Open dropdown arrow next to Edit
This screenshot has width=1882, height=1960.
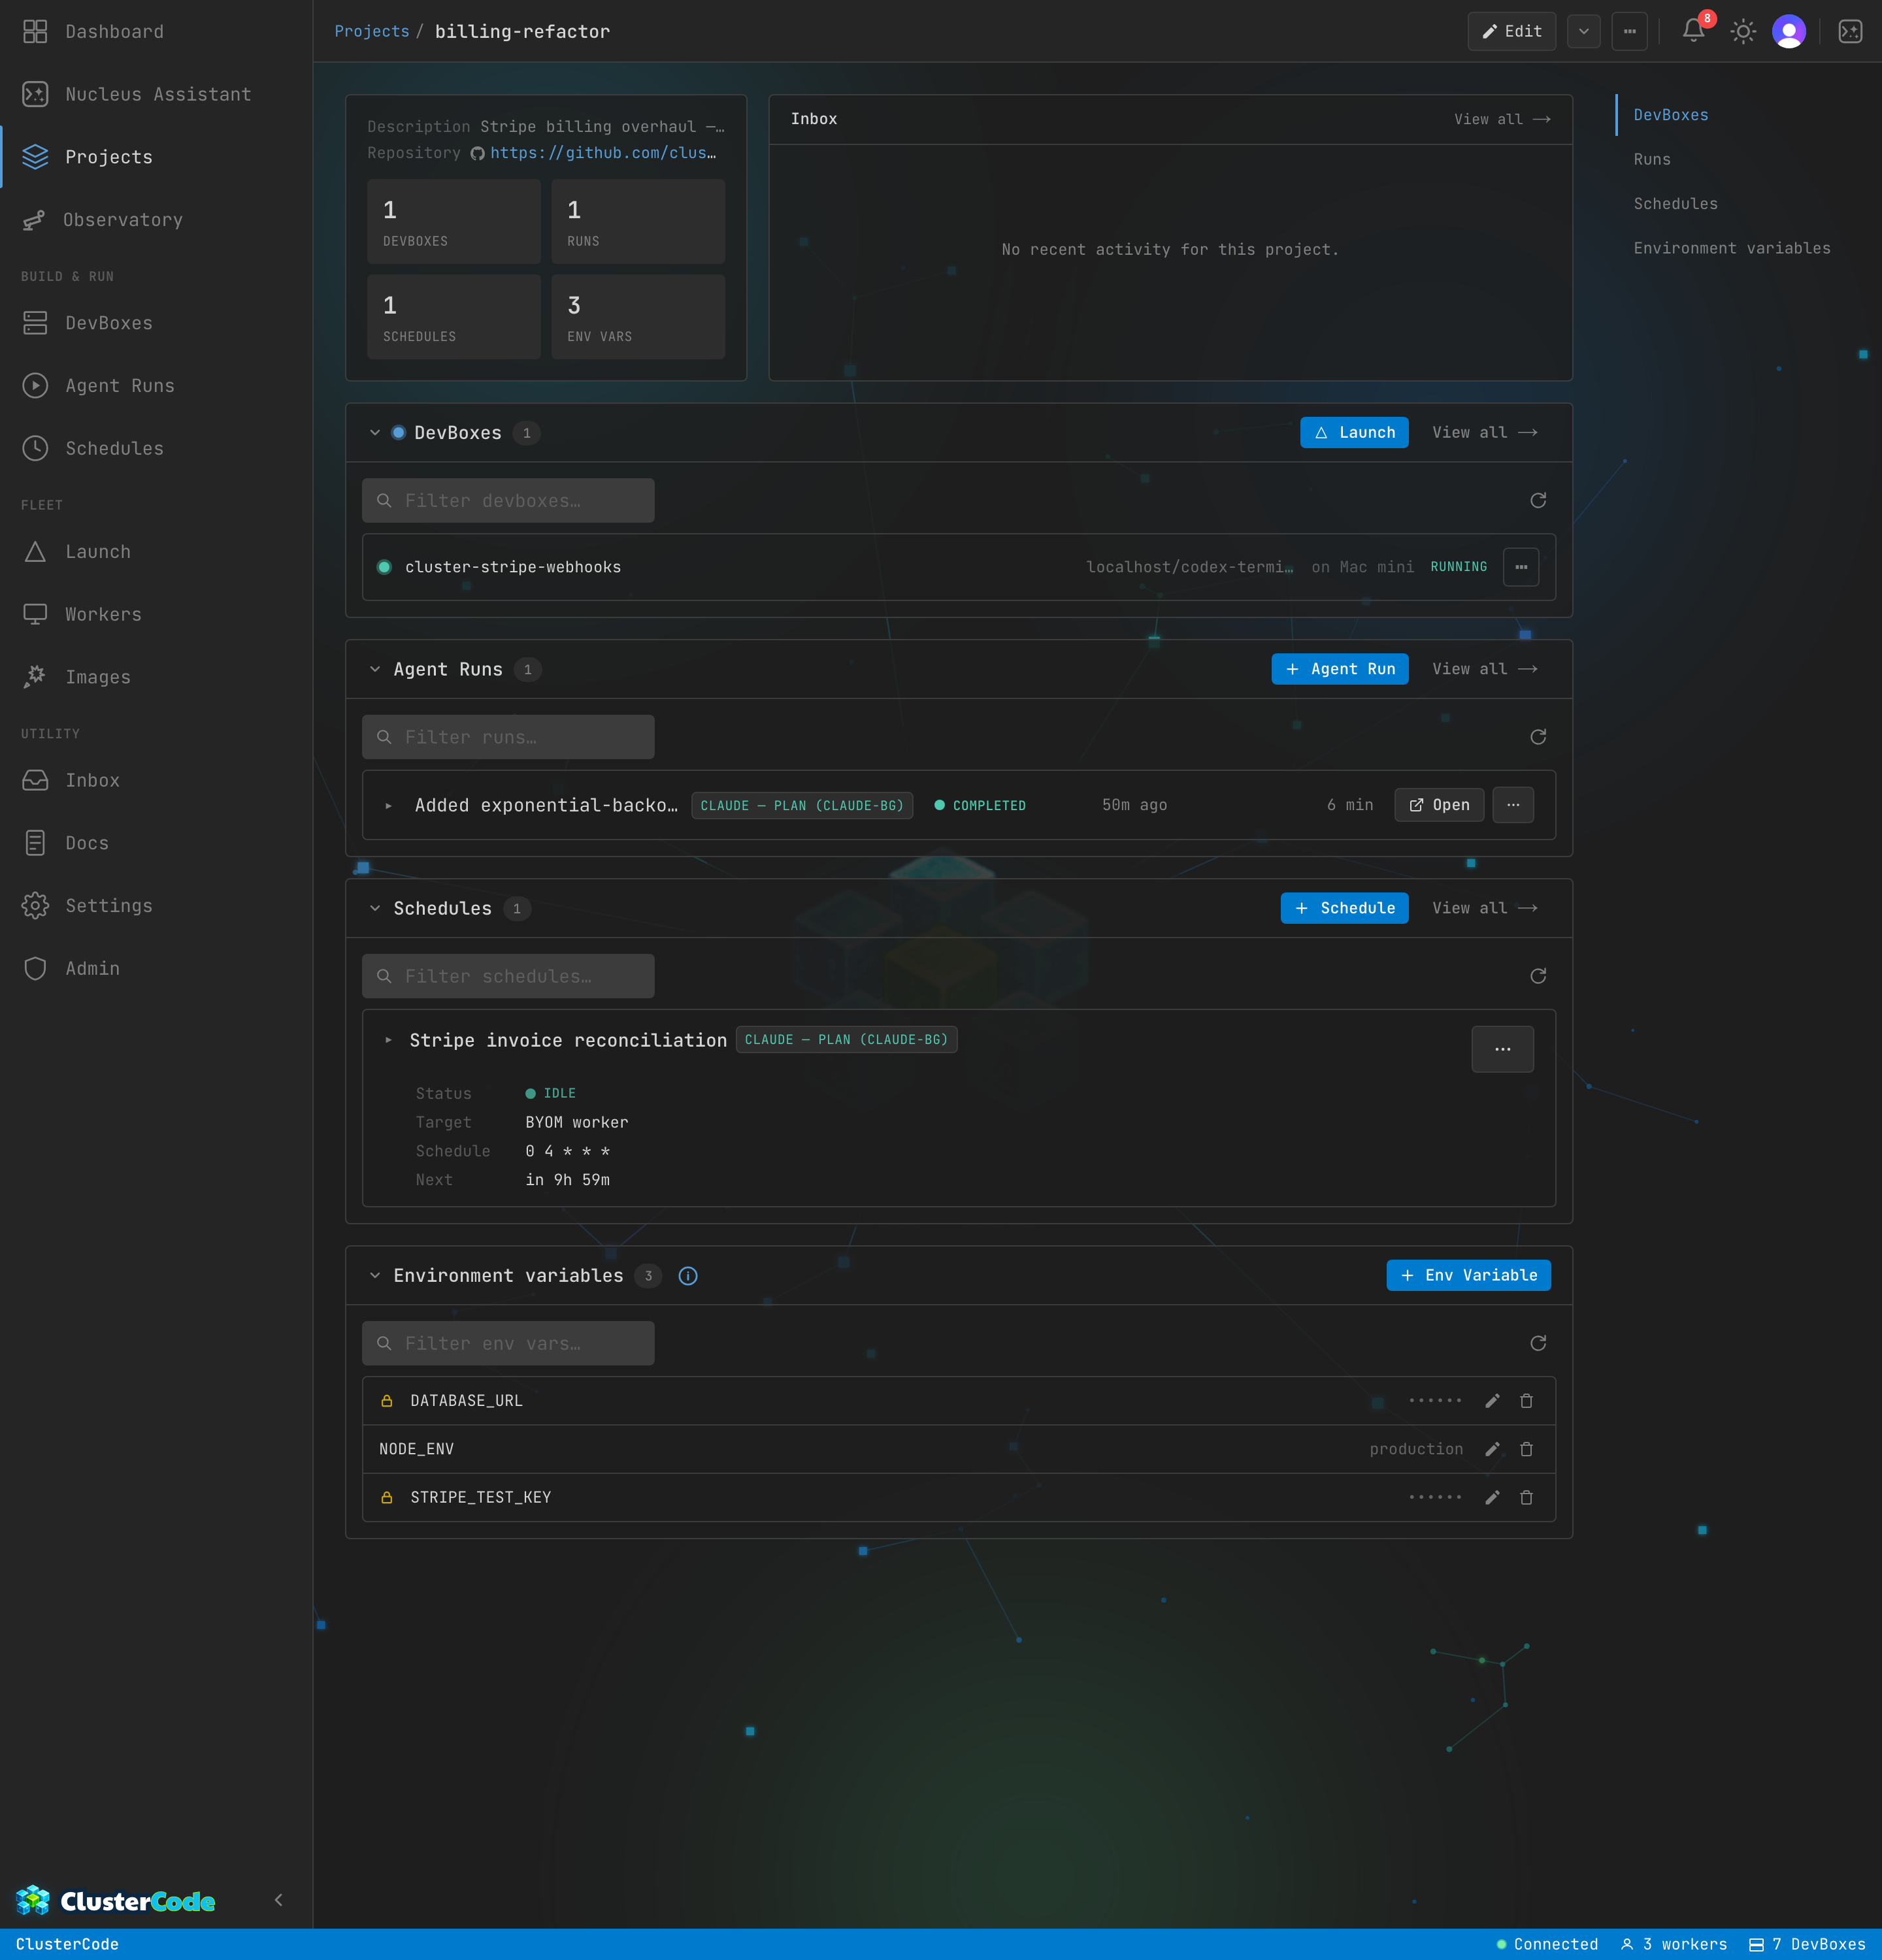pos(1584,31)
